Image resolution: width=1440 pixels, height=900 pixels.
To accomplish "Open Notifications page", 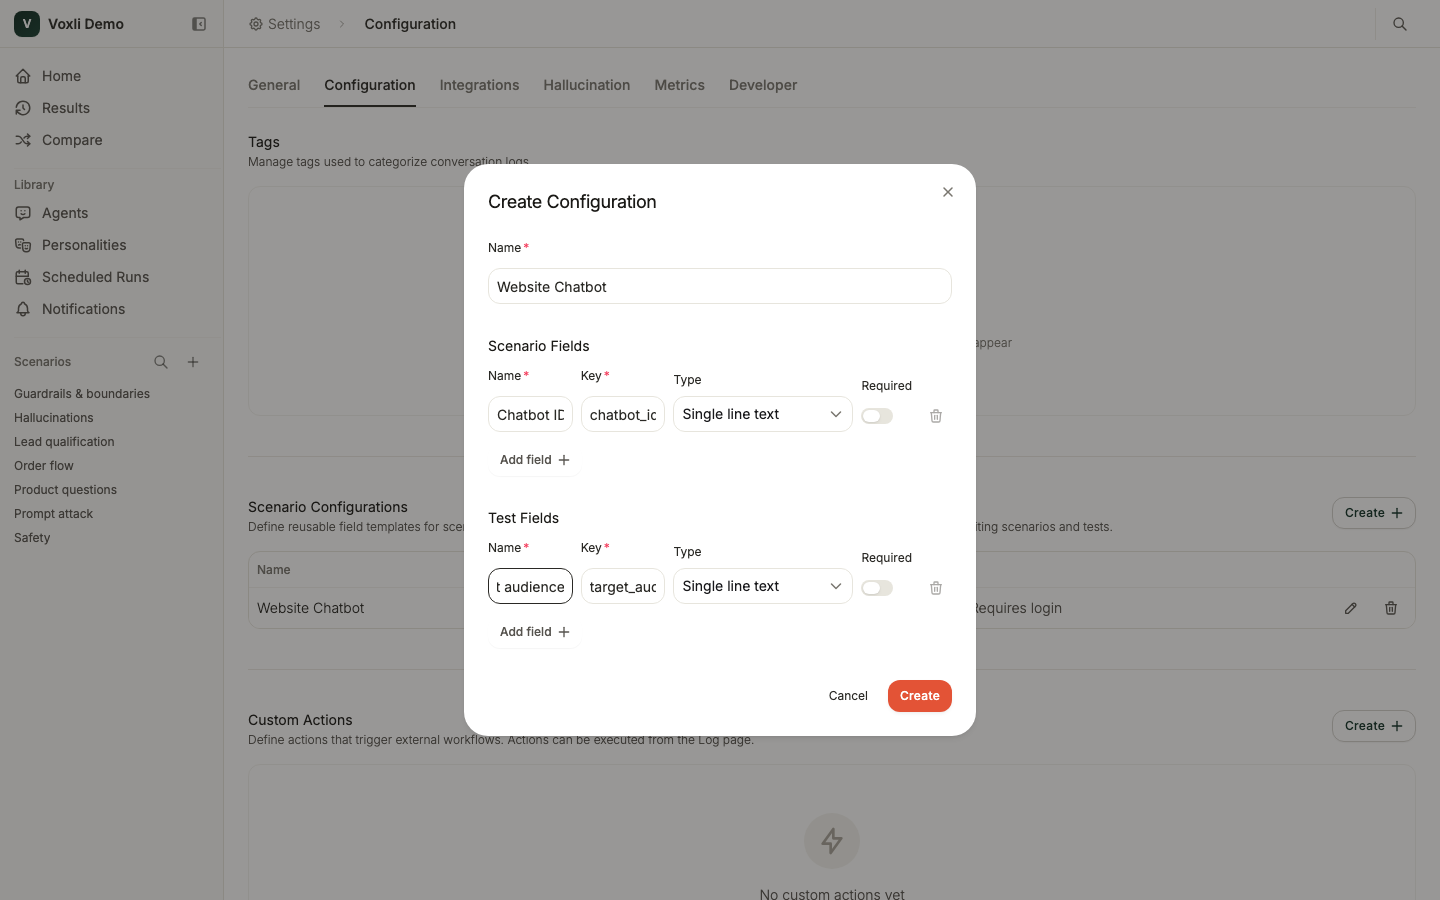I will coord(83,309).
